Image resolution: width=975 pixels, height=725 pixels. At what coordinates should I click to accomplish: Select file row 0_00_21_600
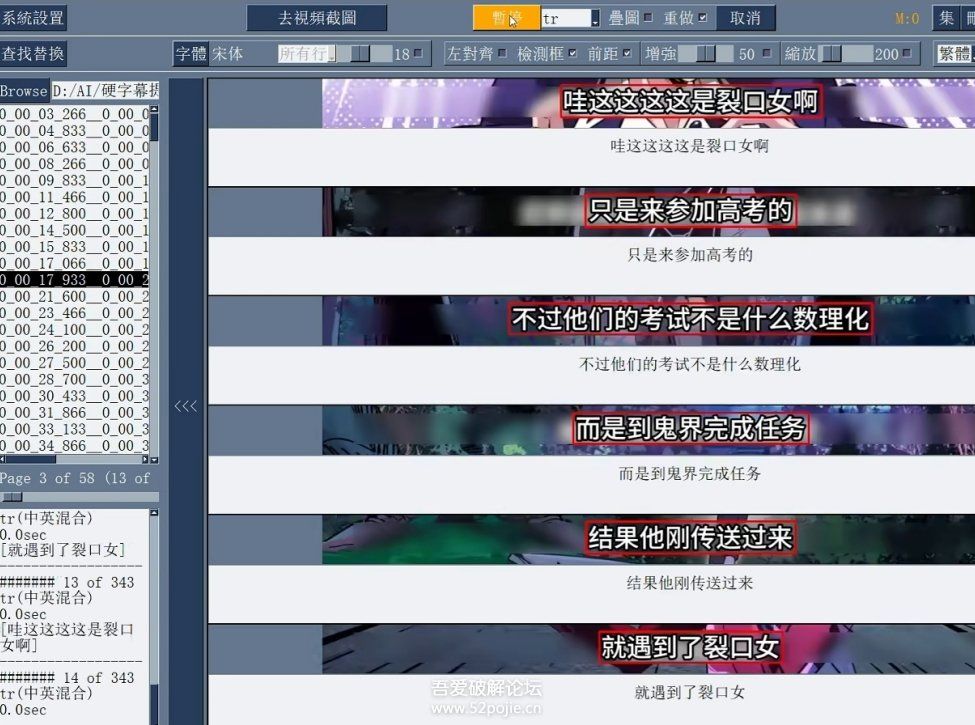point(75,296)
